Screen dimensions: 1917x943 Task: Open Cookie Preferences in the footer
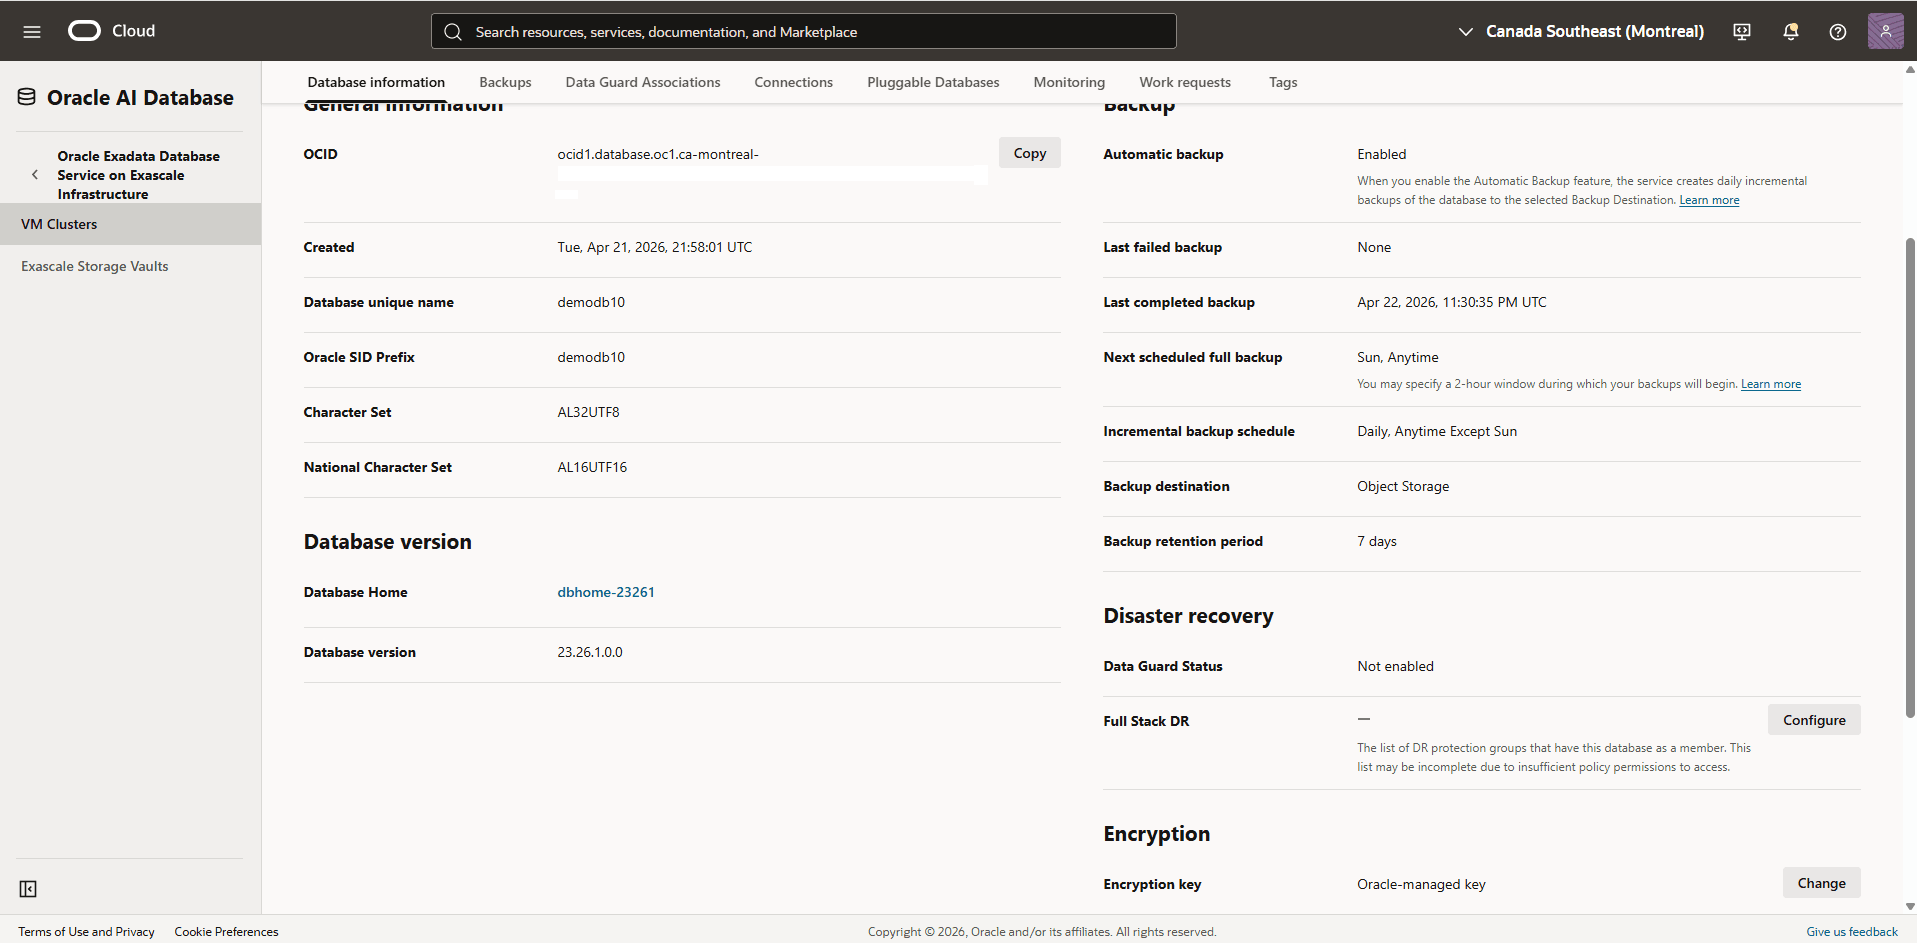click(226, 931)
